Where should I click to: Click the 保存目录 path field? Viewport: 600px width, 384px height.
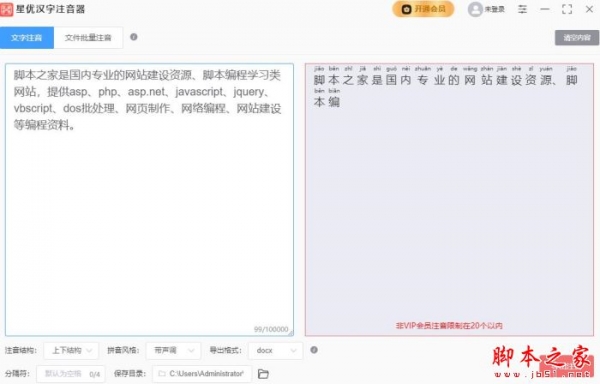(x=202, y=374)
